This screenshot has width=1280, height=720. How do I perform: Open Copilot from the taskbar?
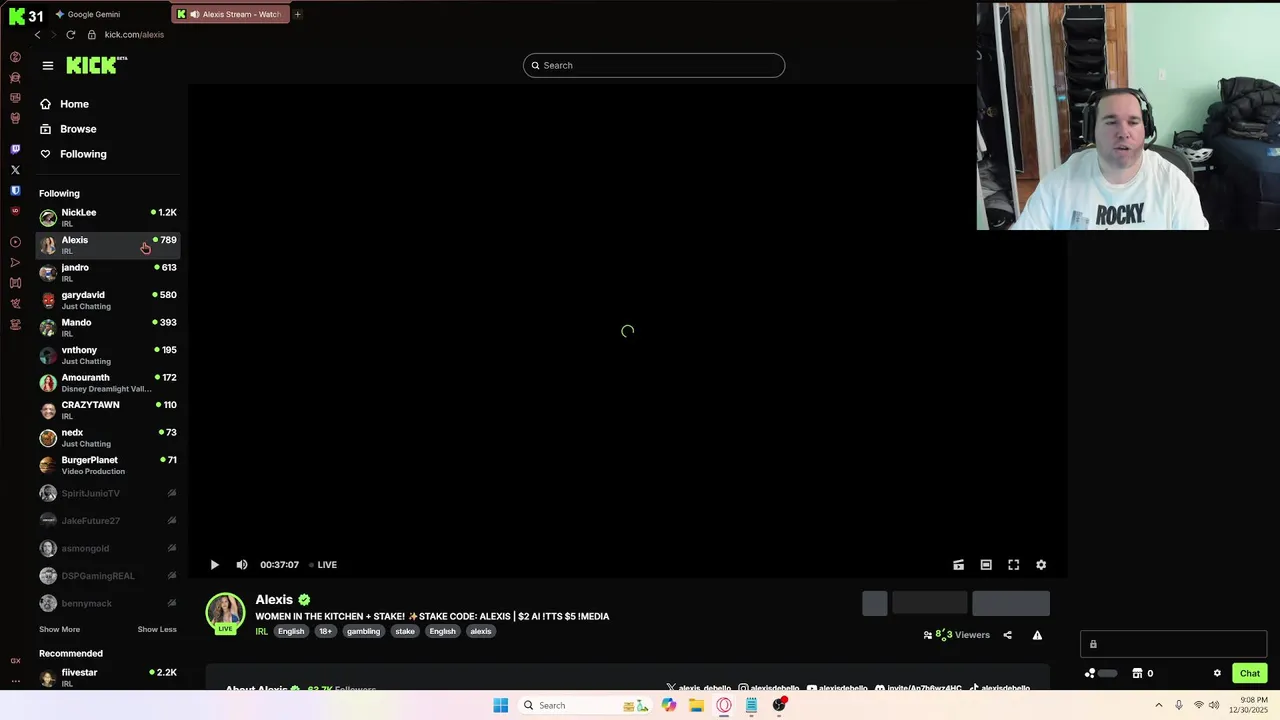click(669, 705)
